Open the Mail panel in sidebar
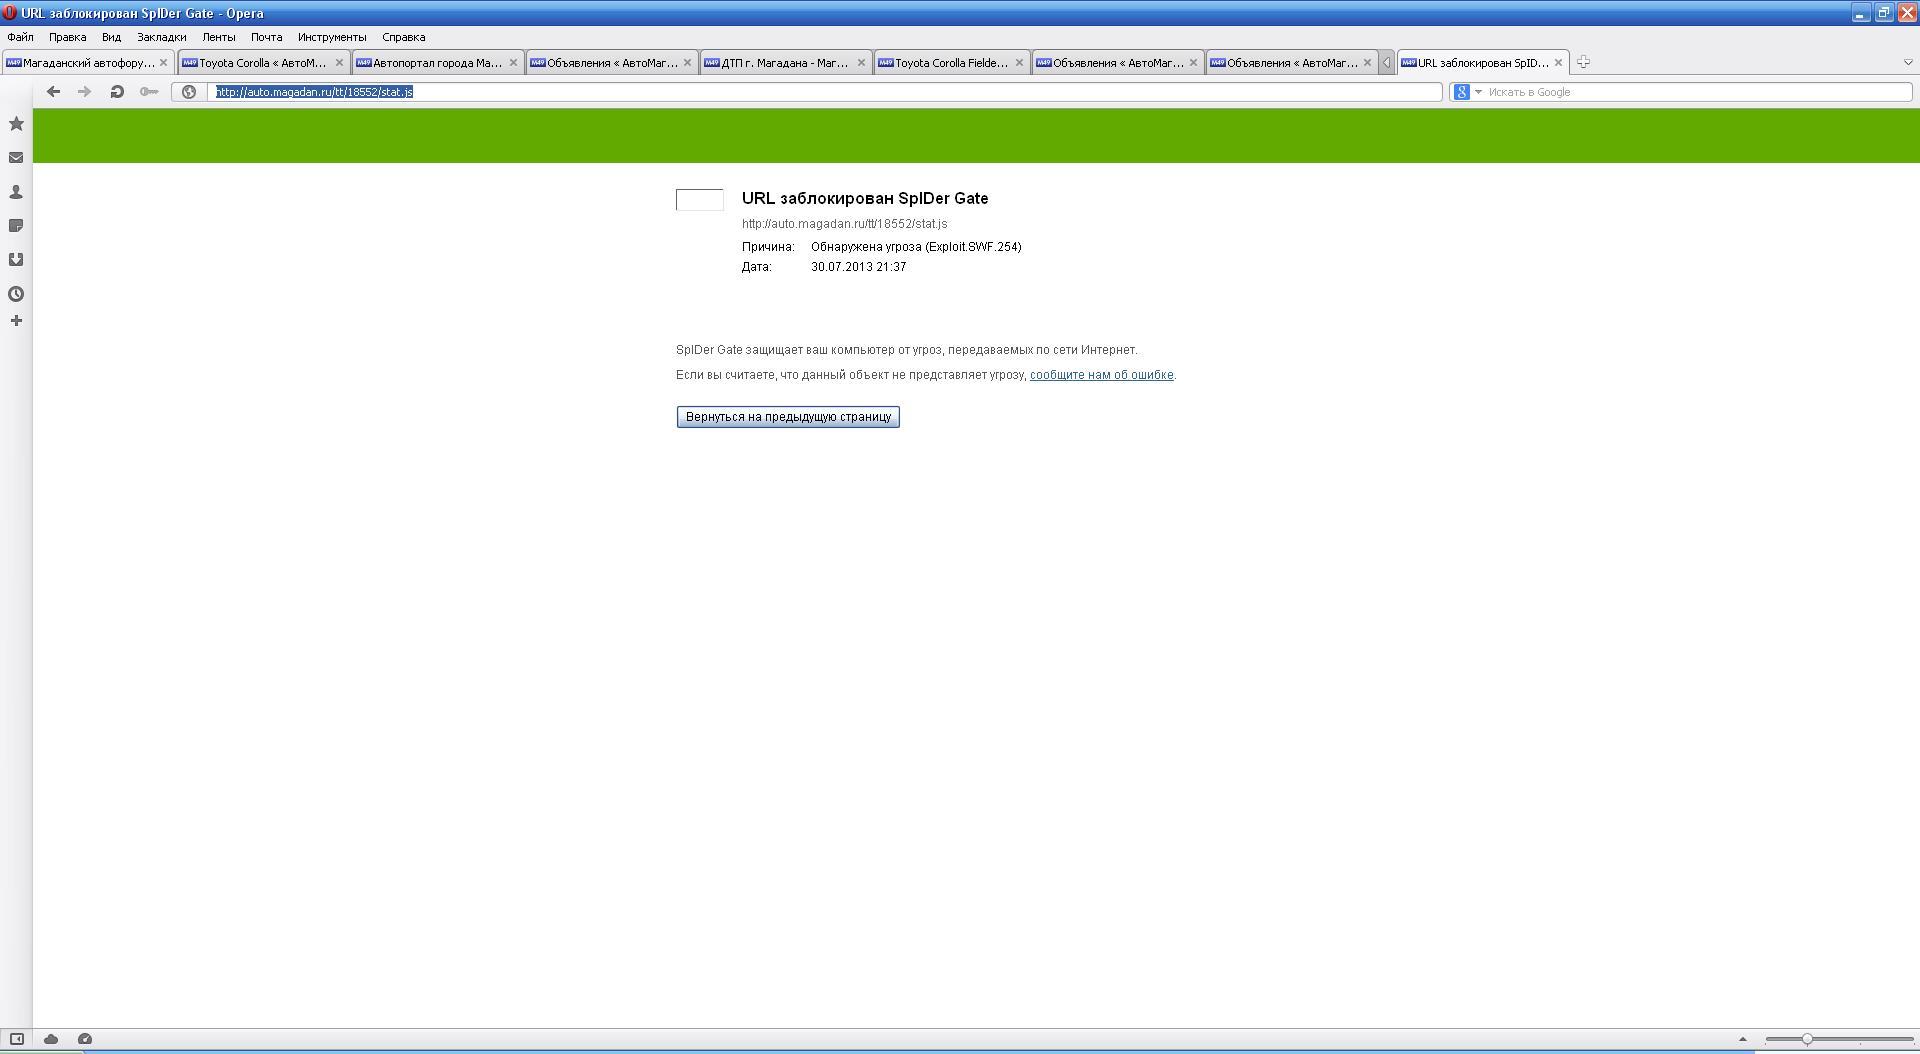The width and height of the screenshot is (1920, 1054). coord(16,158)
